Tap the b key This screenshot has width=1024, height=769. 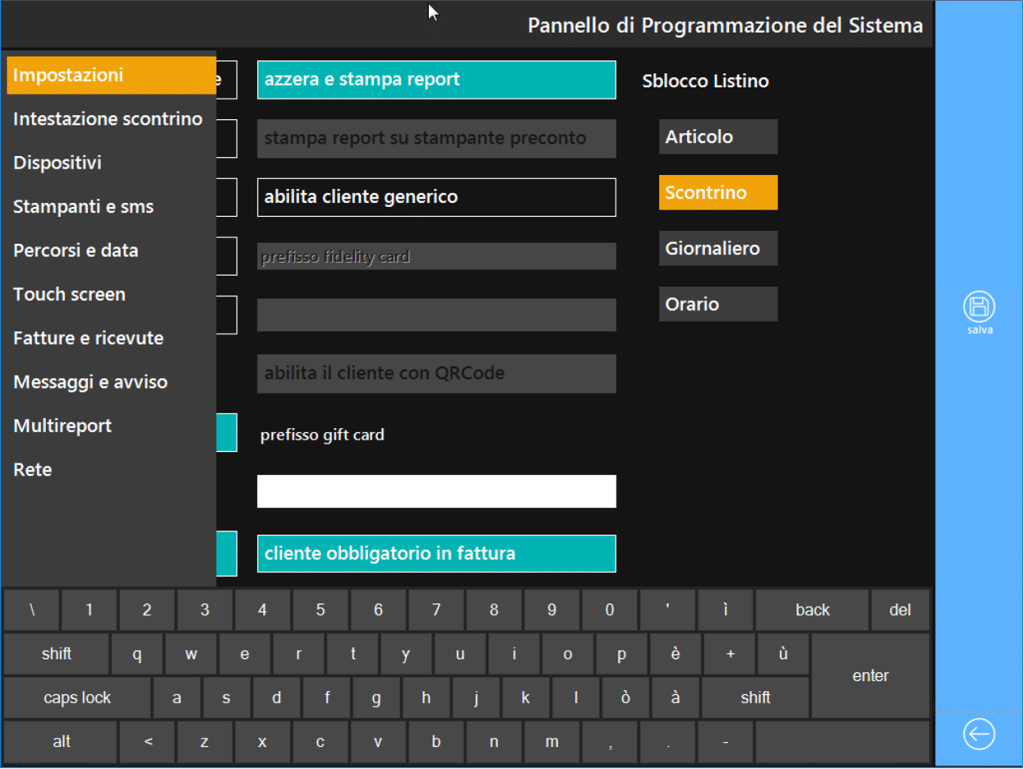[x=436, y=742]
